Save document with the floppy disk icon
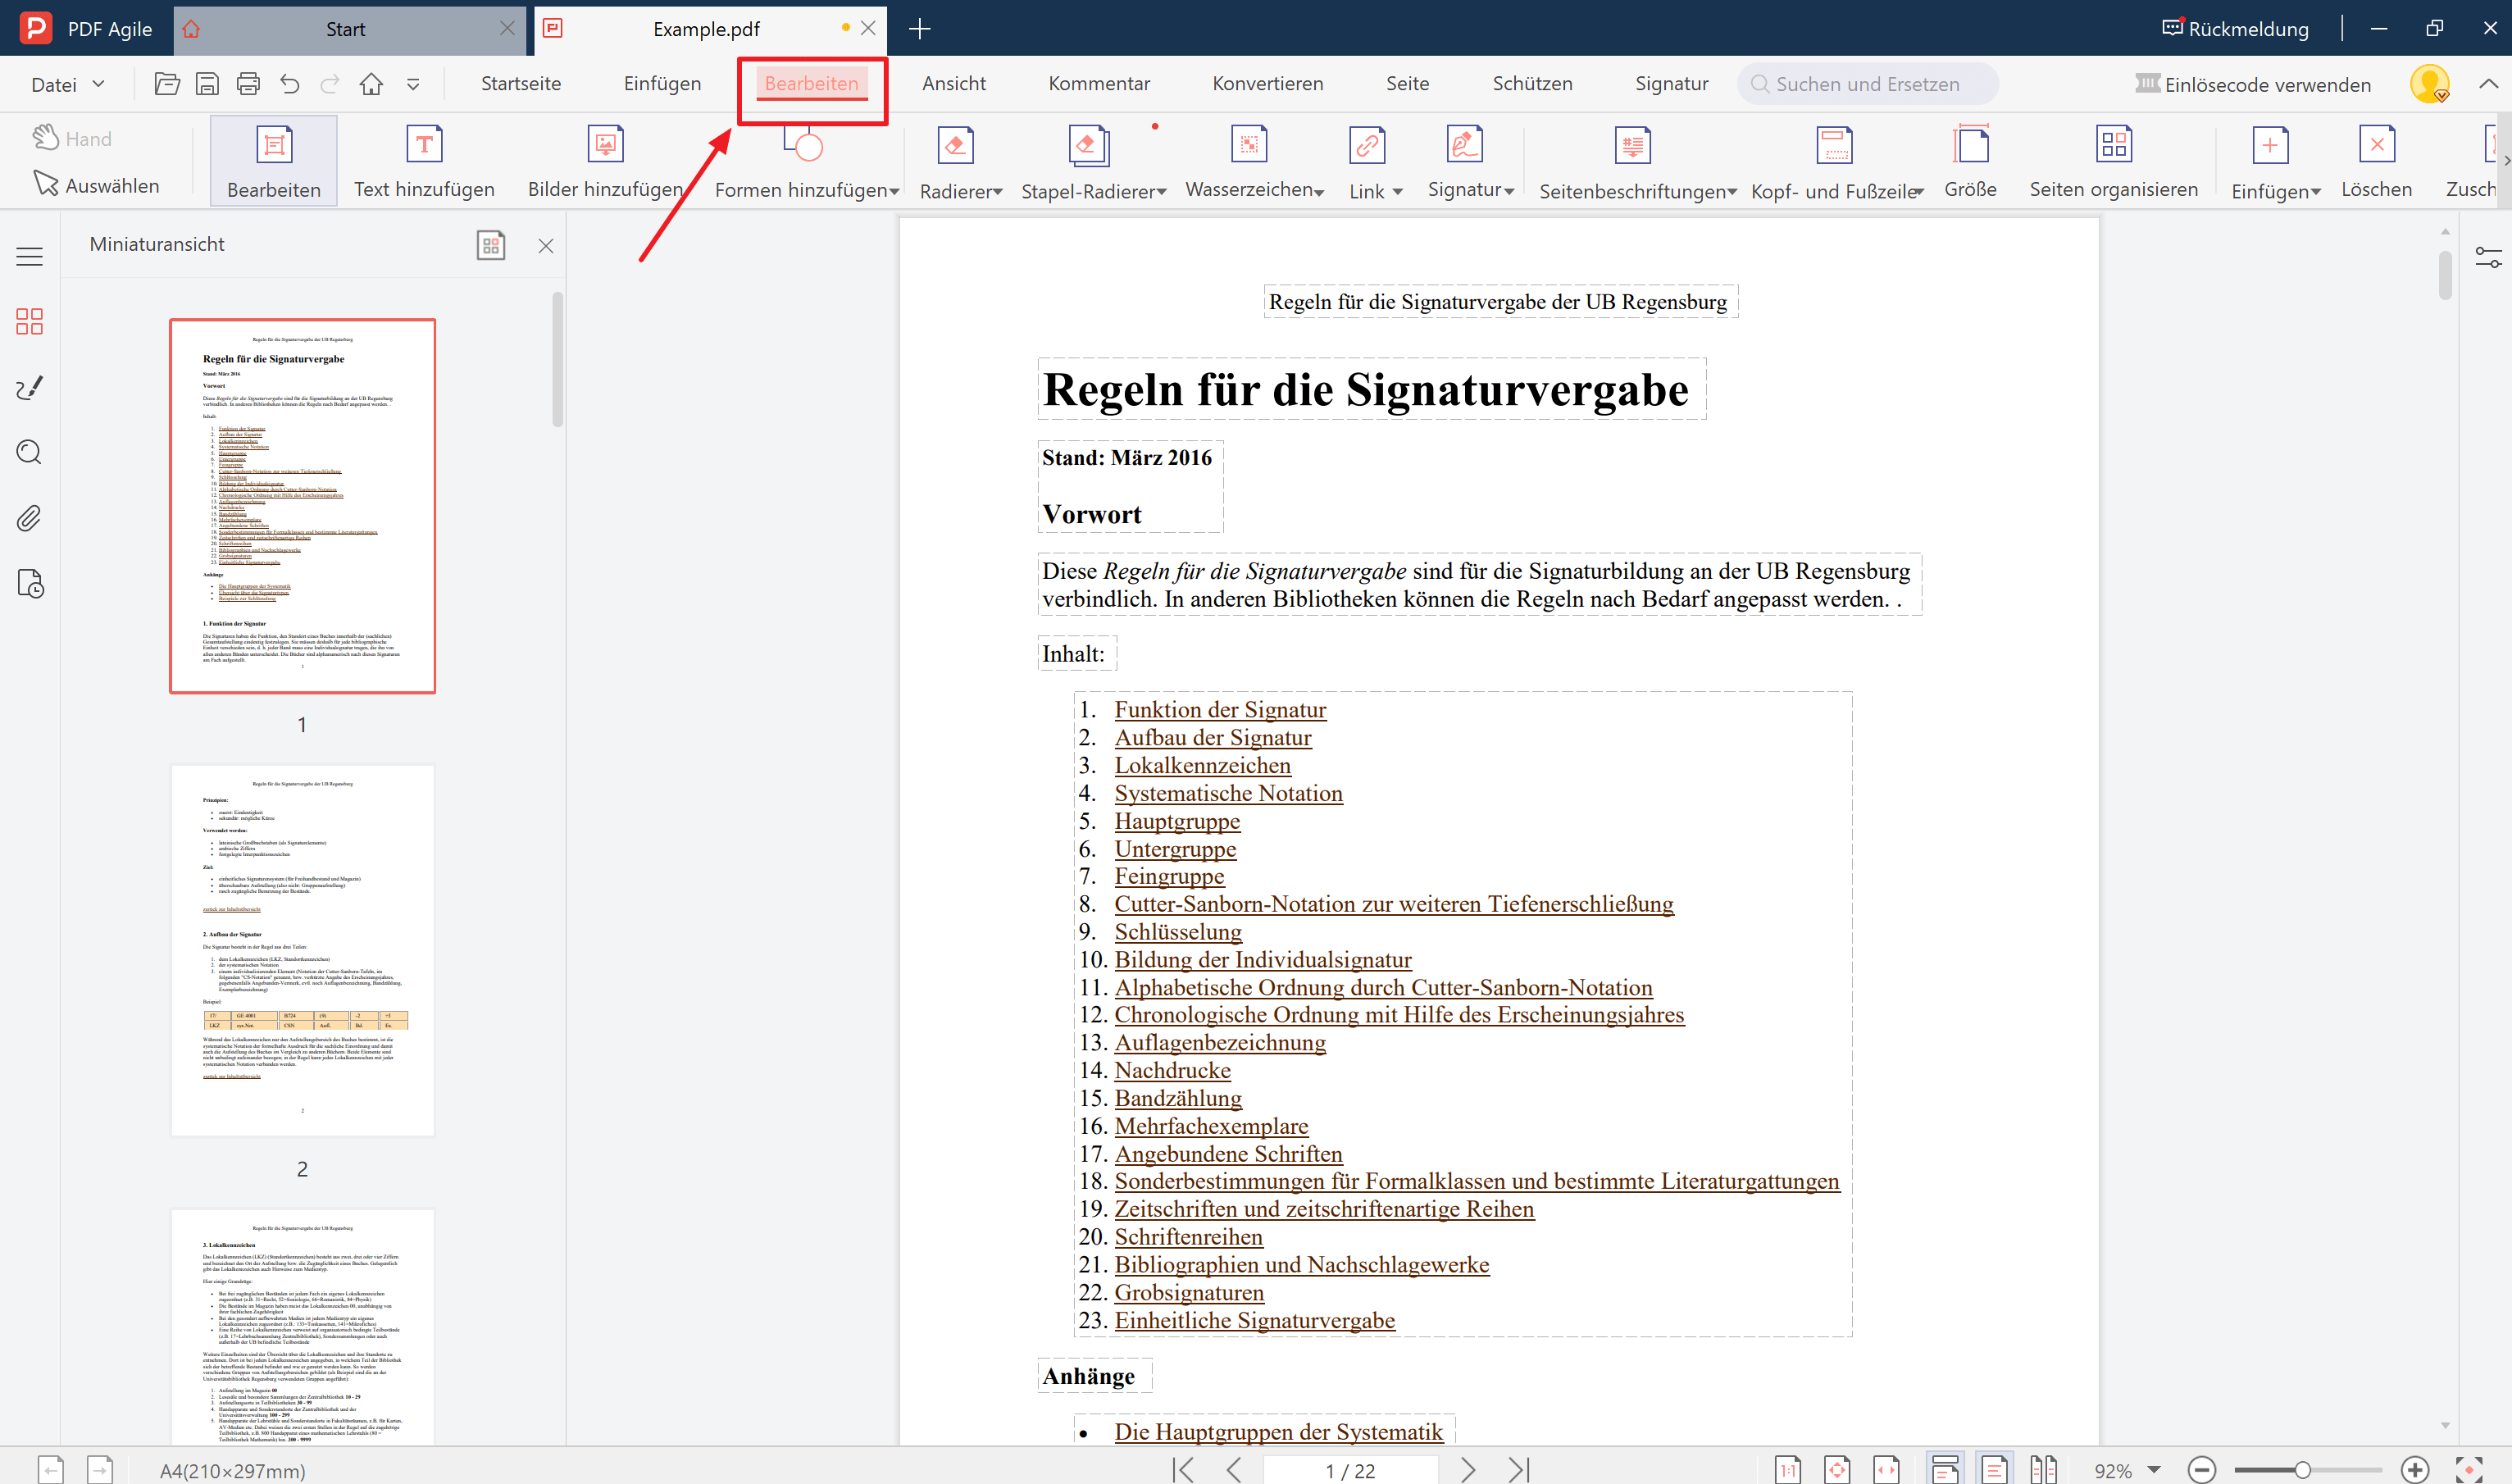The width and height of the screenshot is (2512, 1484). click(207, 84)
